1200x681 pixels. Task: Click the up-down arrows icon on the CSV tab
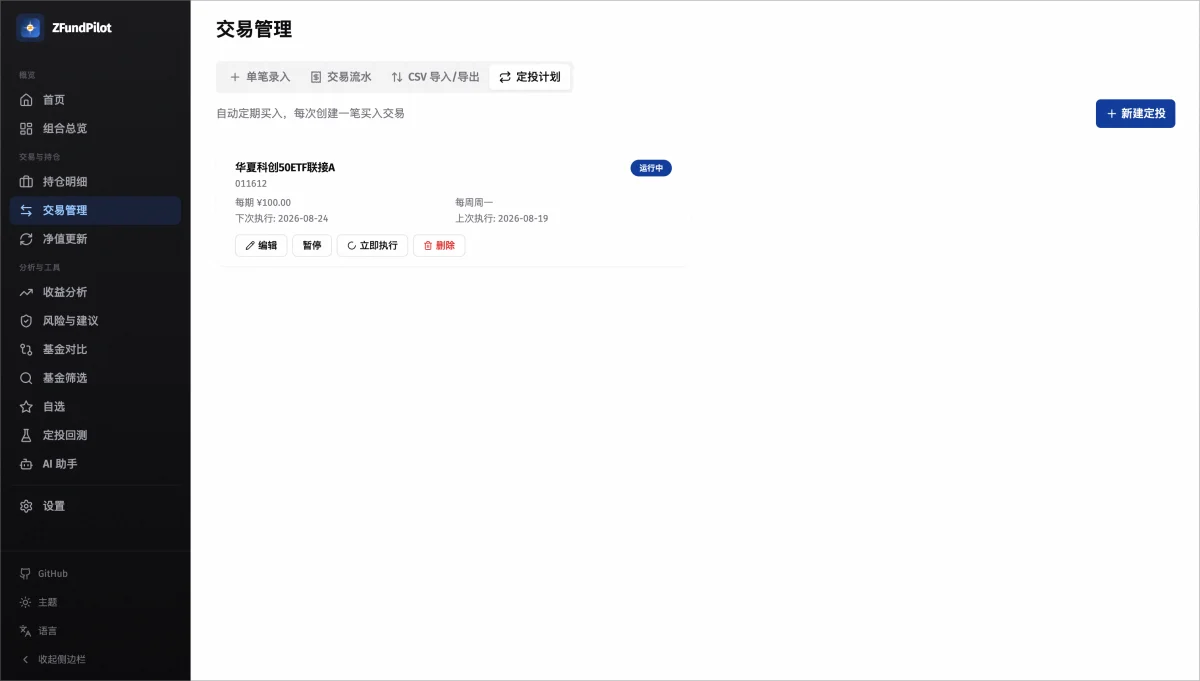[397, 77]
